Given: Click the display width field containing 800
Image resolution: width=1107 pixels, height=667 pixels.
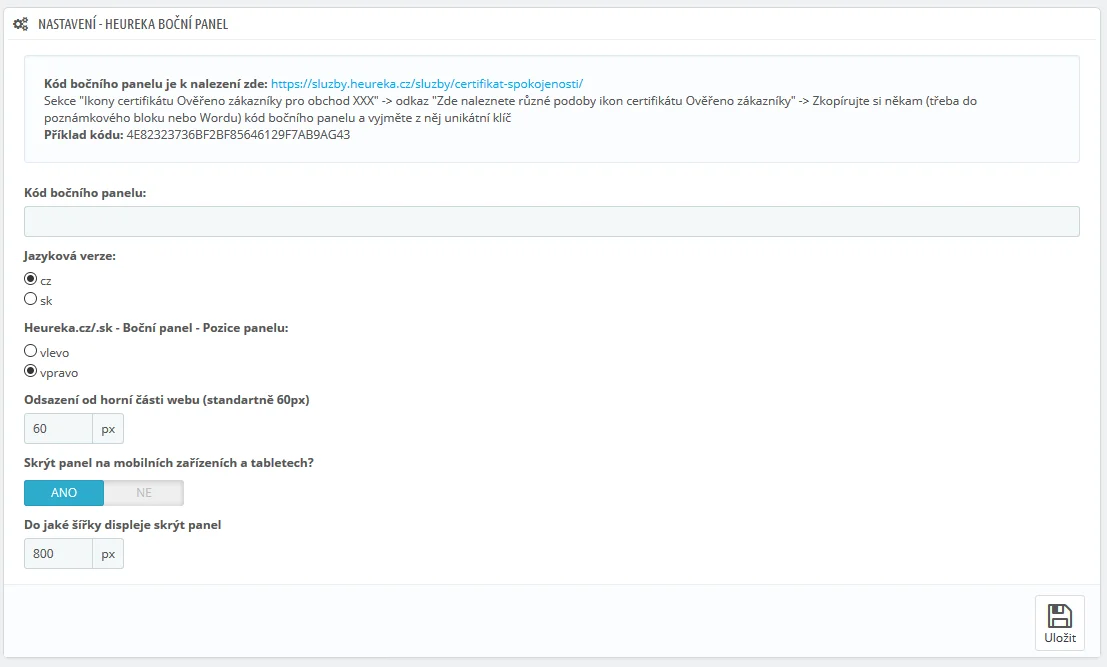Looking at the screenshot, I should pyautogui.click(x=58, y=554).
